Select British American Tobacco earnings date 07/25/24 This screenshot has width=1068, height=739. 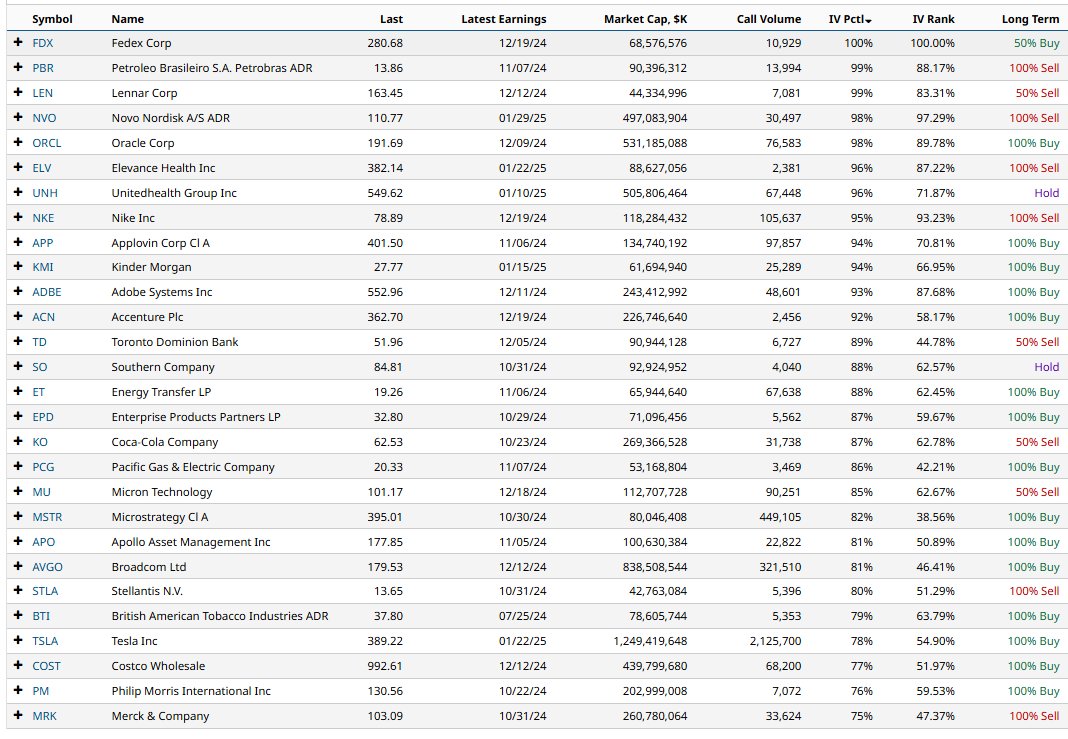click(522, 616)
